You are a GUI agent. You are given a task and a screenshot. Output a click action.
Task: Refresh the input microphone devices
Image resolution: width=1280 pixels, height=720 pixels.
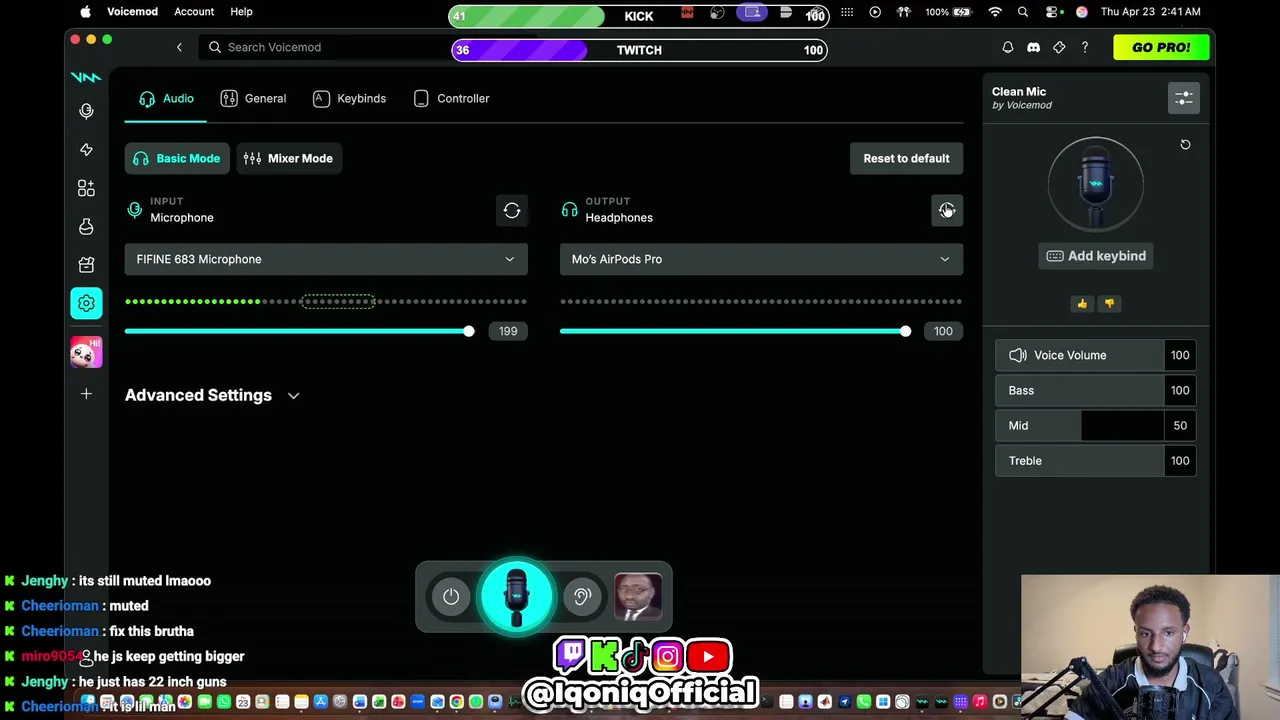(512, 210)
